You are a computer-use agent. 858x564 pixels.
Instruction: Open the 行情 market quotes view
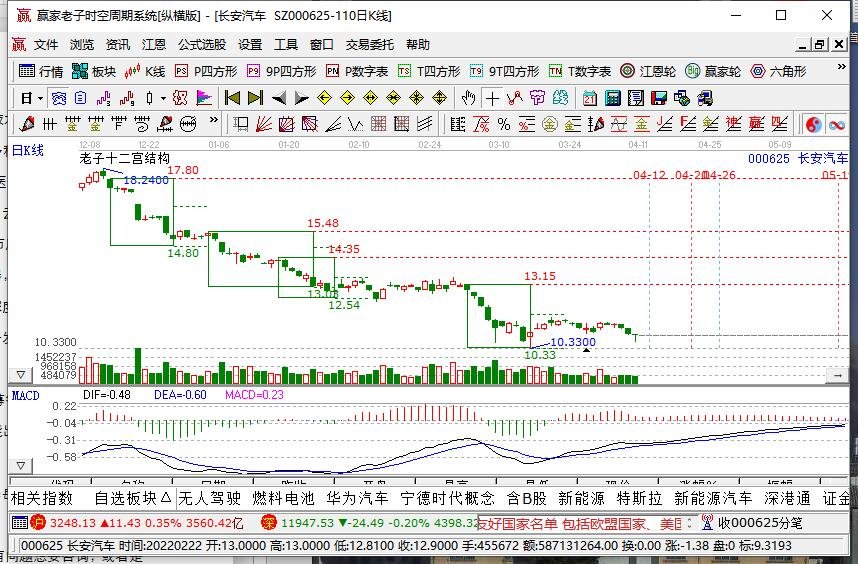pos(40,71)
